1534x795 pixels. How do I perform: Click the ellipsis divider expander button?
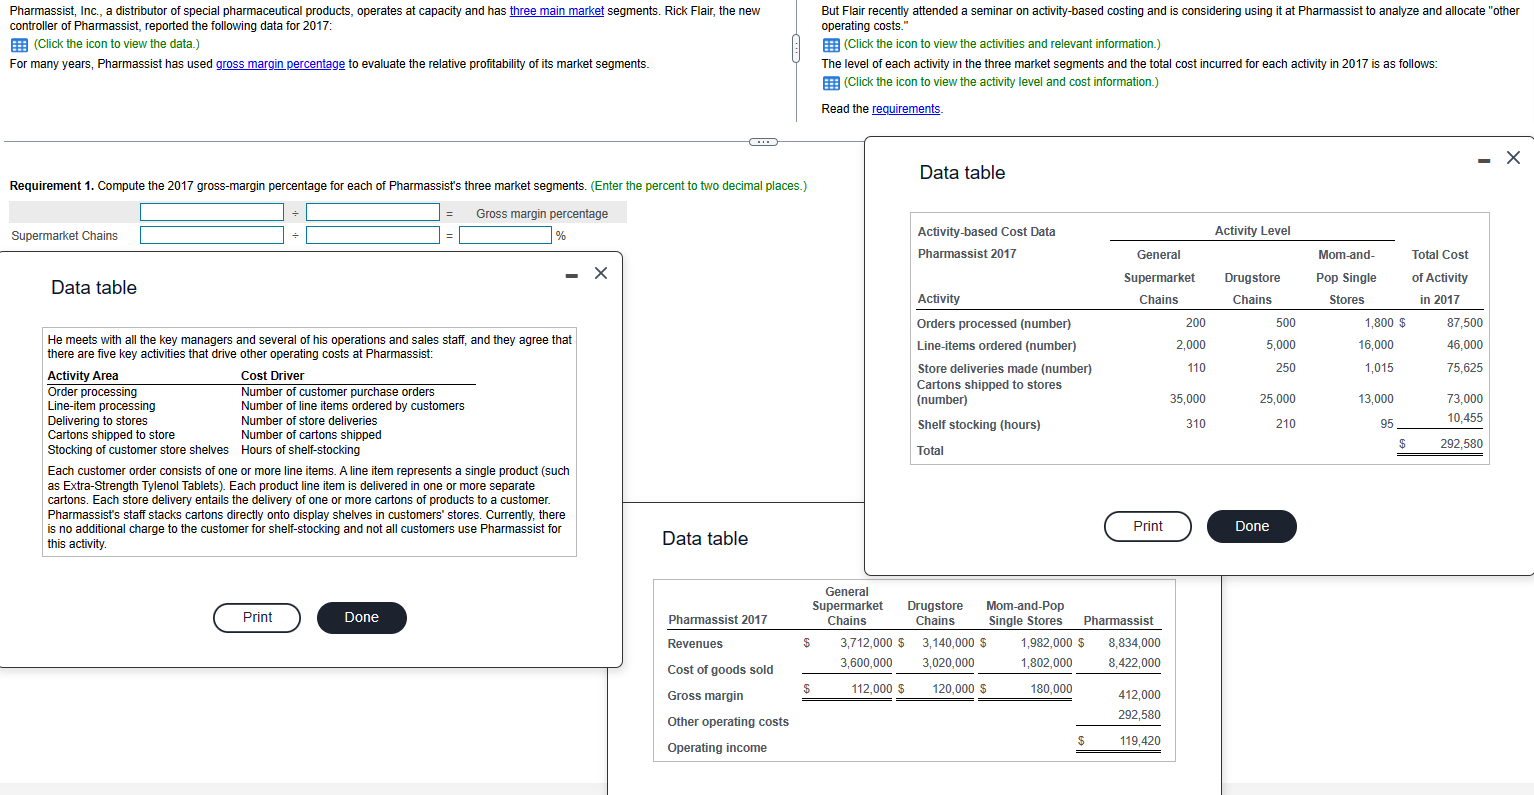(x=763, y=141)
